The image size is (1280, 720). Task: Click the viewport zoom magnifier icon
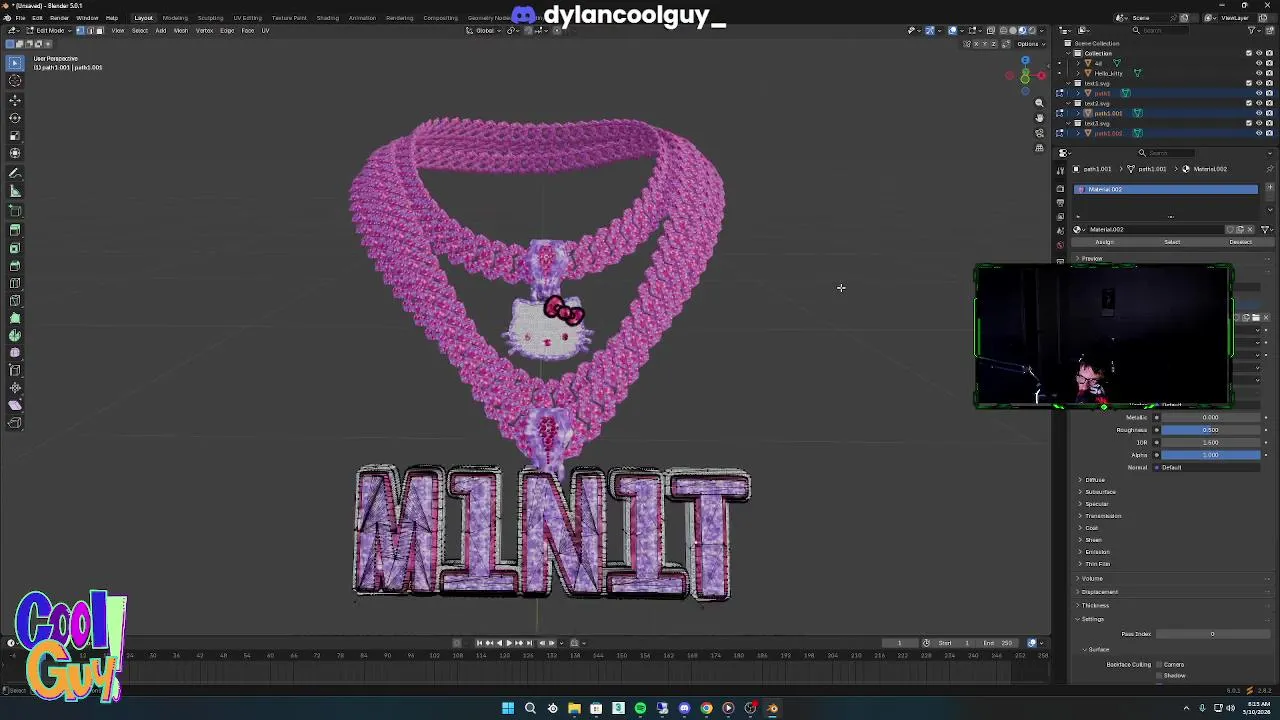[1039, 103]
